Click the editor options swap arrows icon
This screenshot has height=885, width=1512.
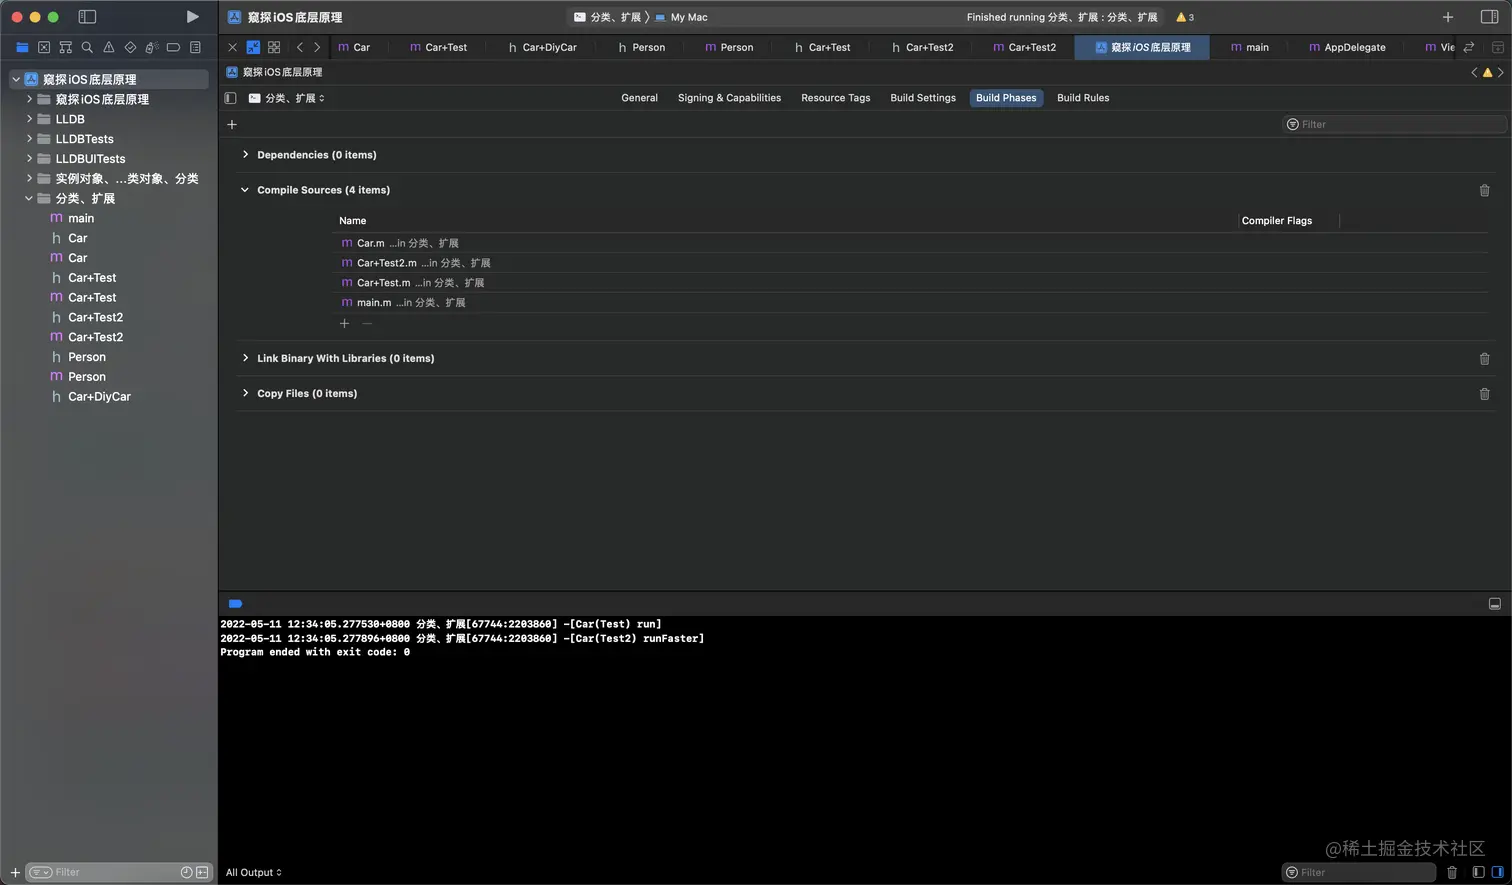coord(1469,47)
